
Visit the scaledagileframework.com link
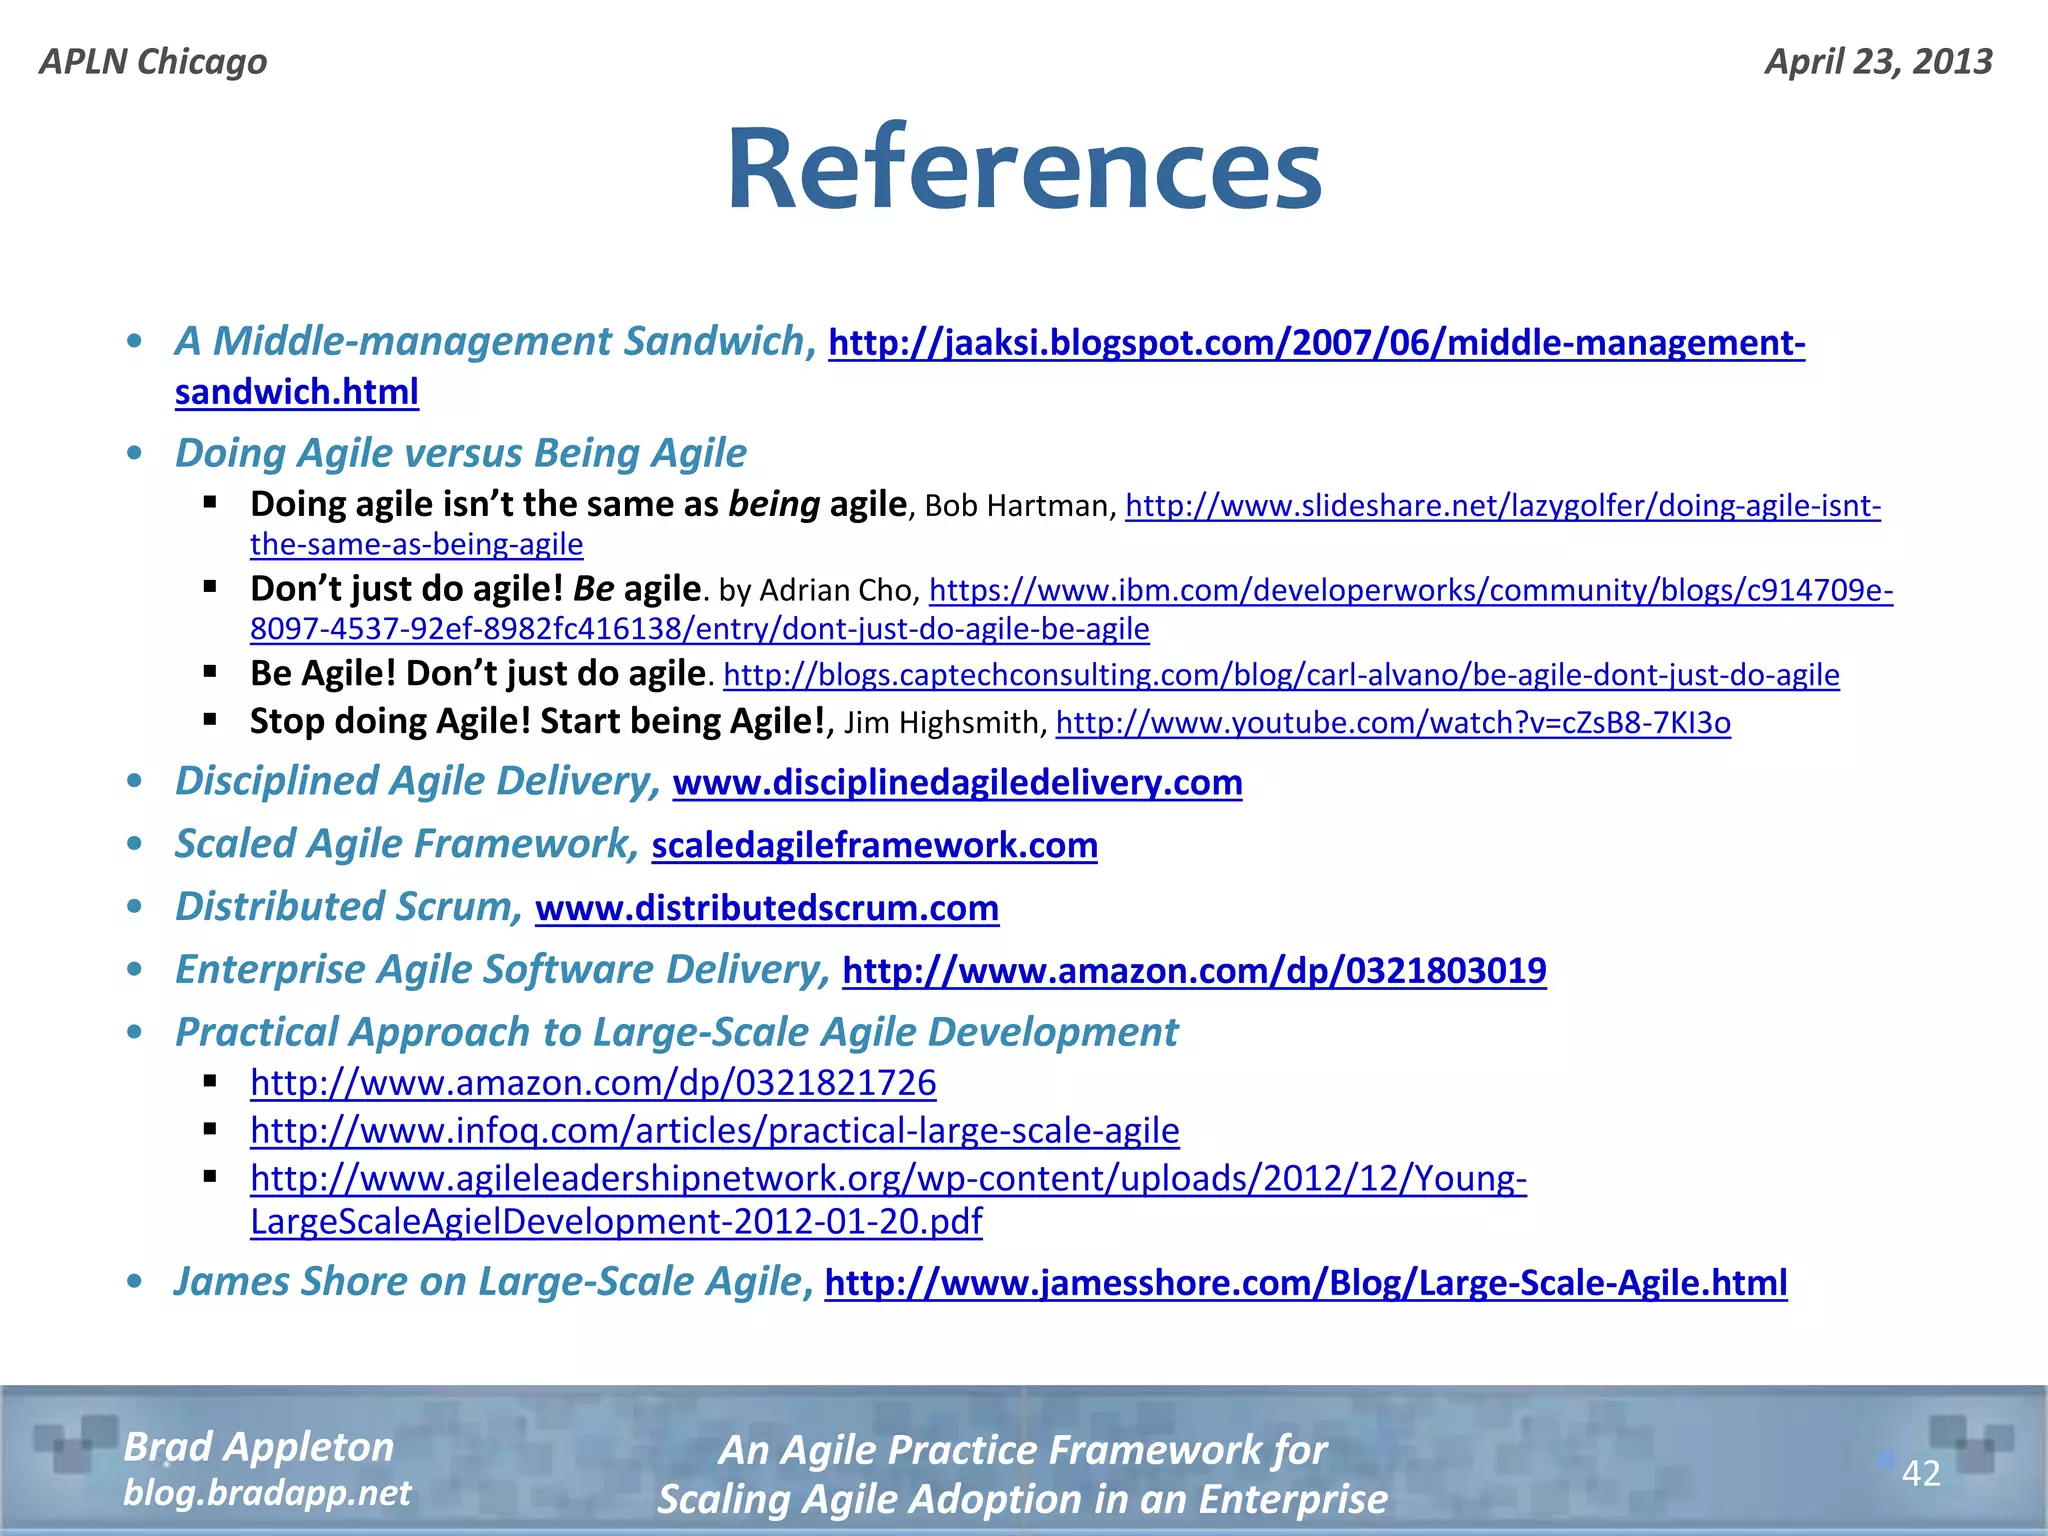pyautogui.click(x=874, y=846)
